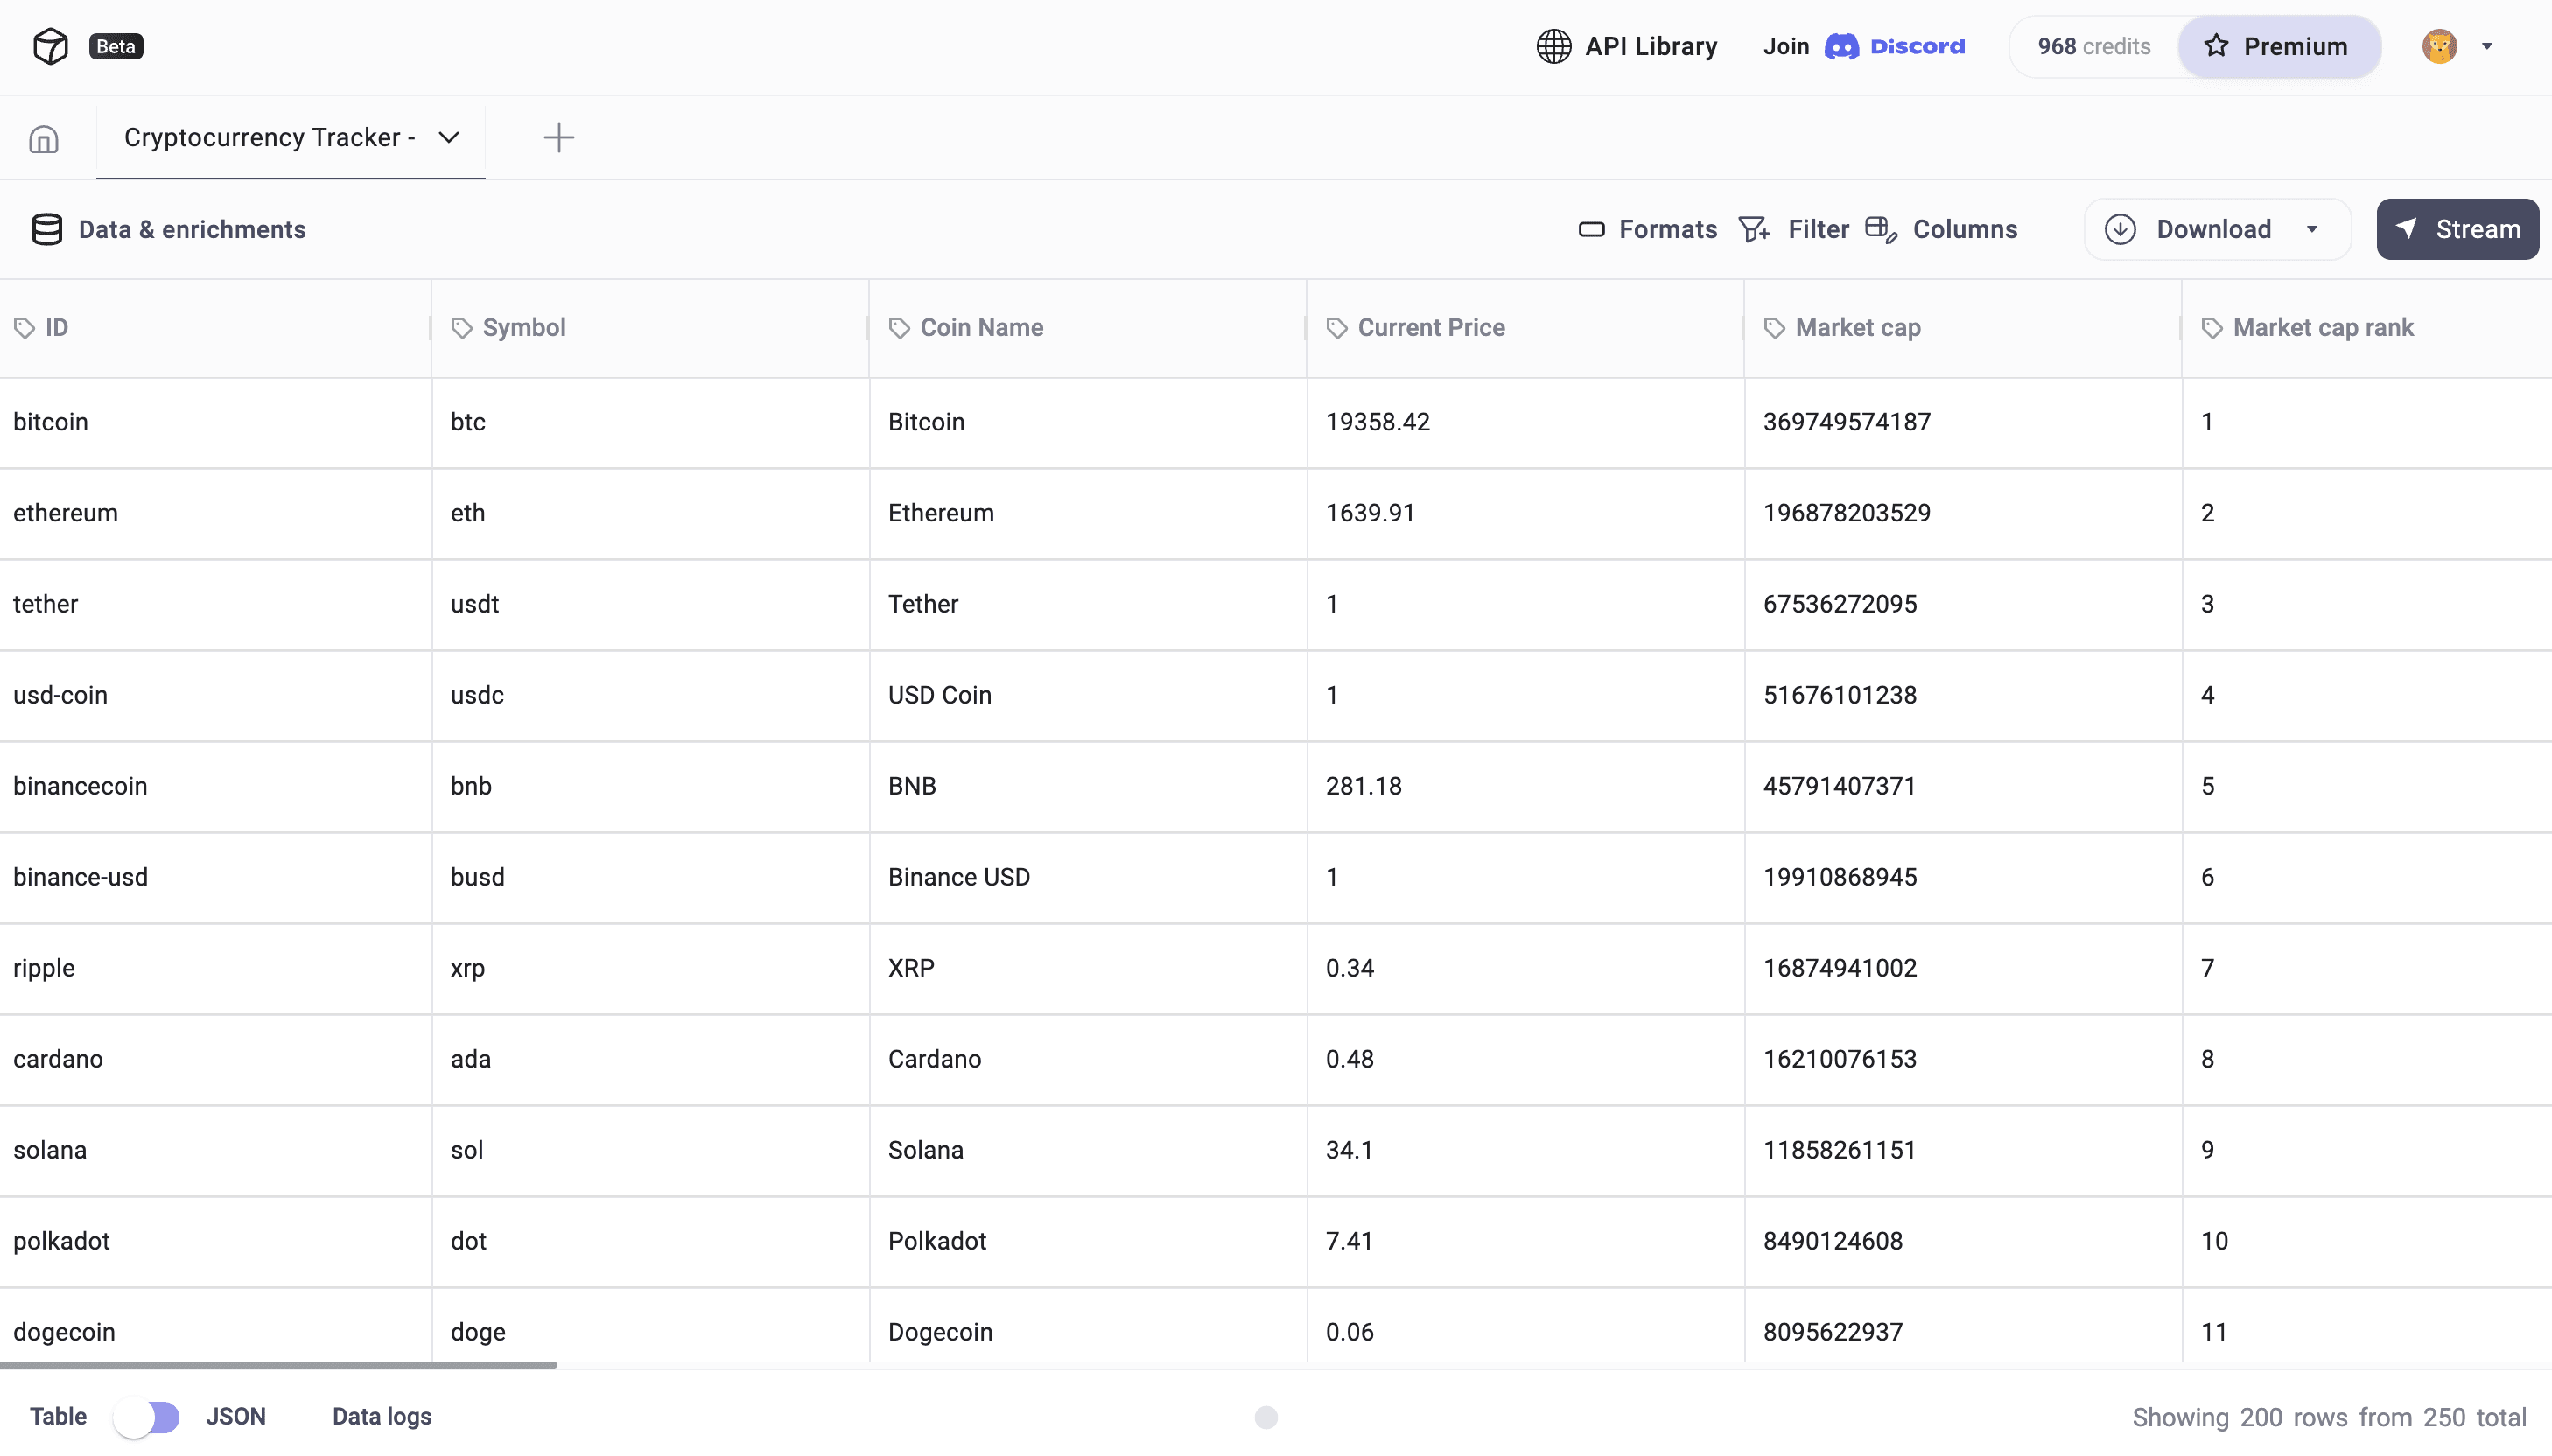Click the Discord icon next to Join
Viewport: 2552px width, 1456px height.
pos(1841,46)
